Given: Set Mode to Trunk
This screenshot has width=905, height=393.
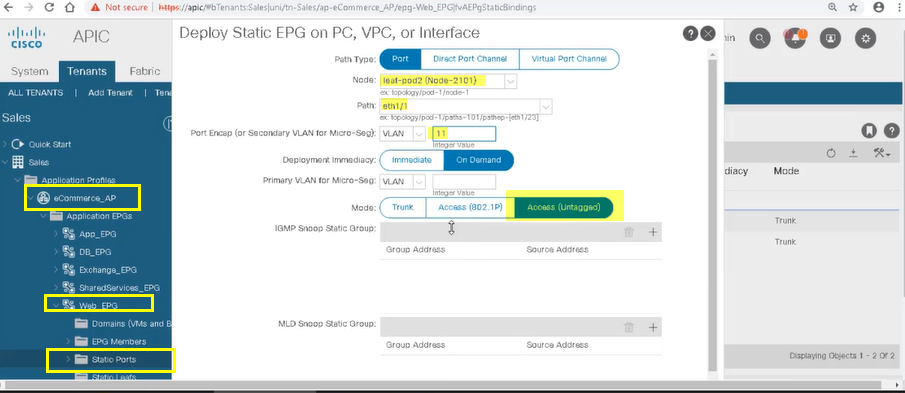Looking at the screenshot, I should pos(402,207).
